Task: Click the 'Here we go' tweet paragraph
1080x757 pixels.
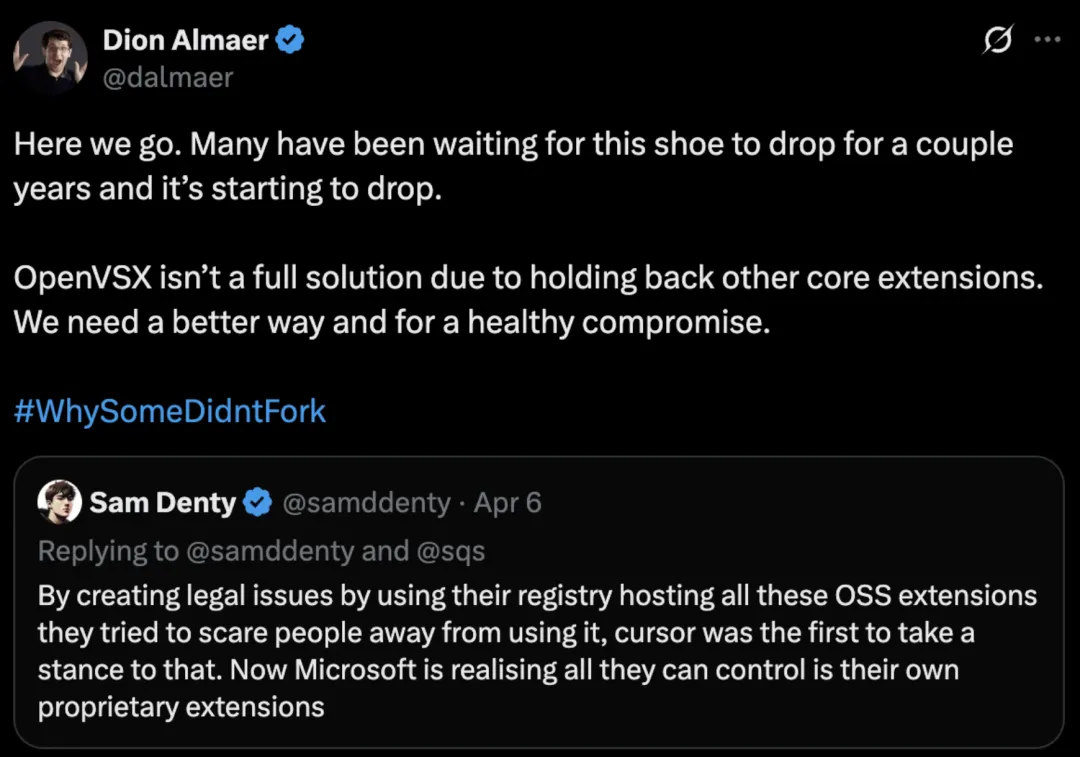Action: click(x=513, y=166)
